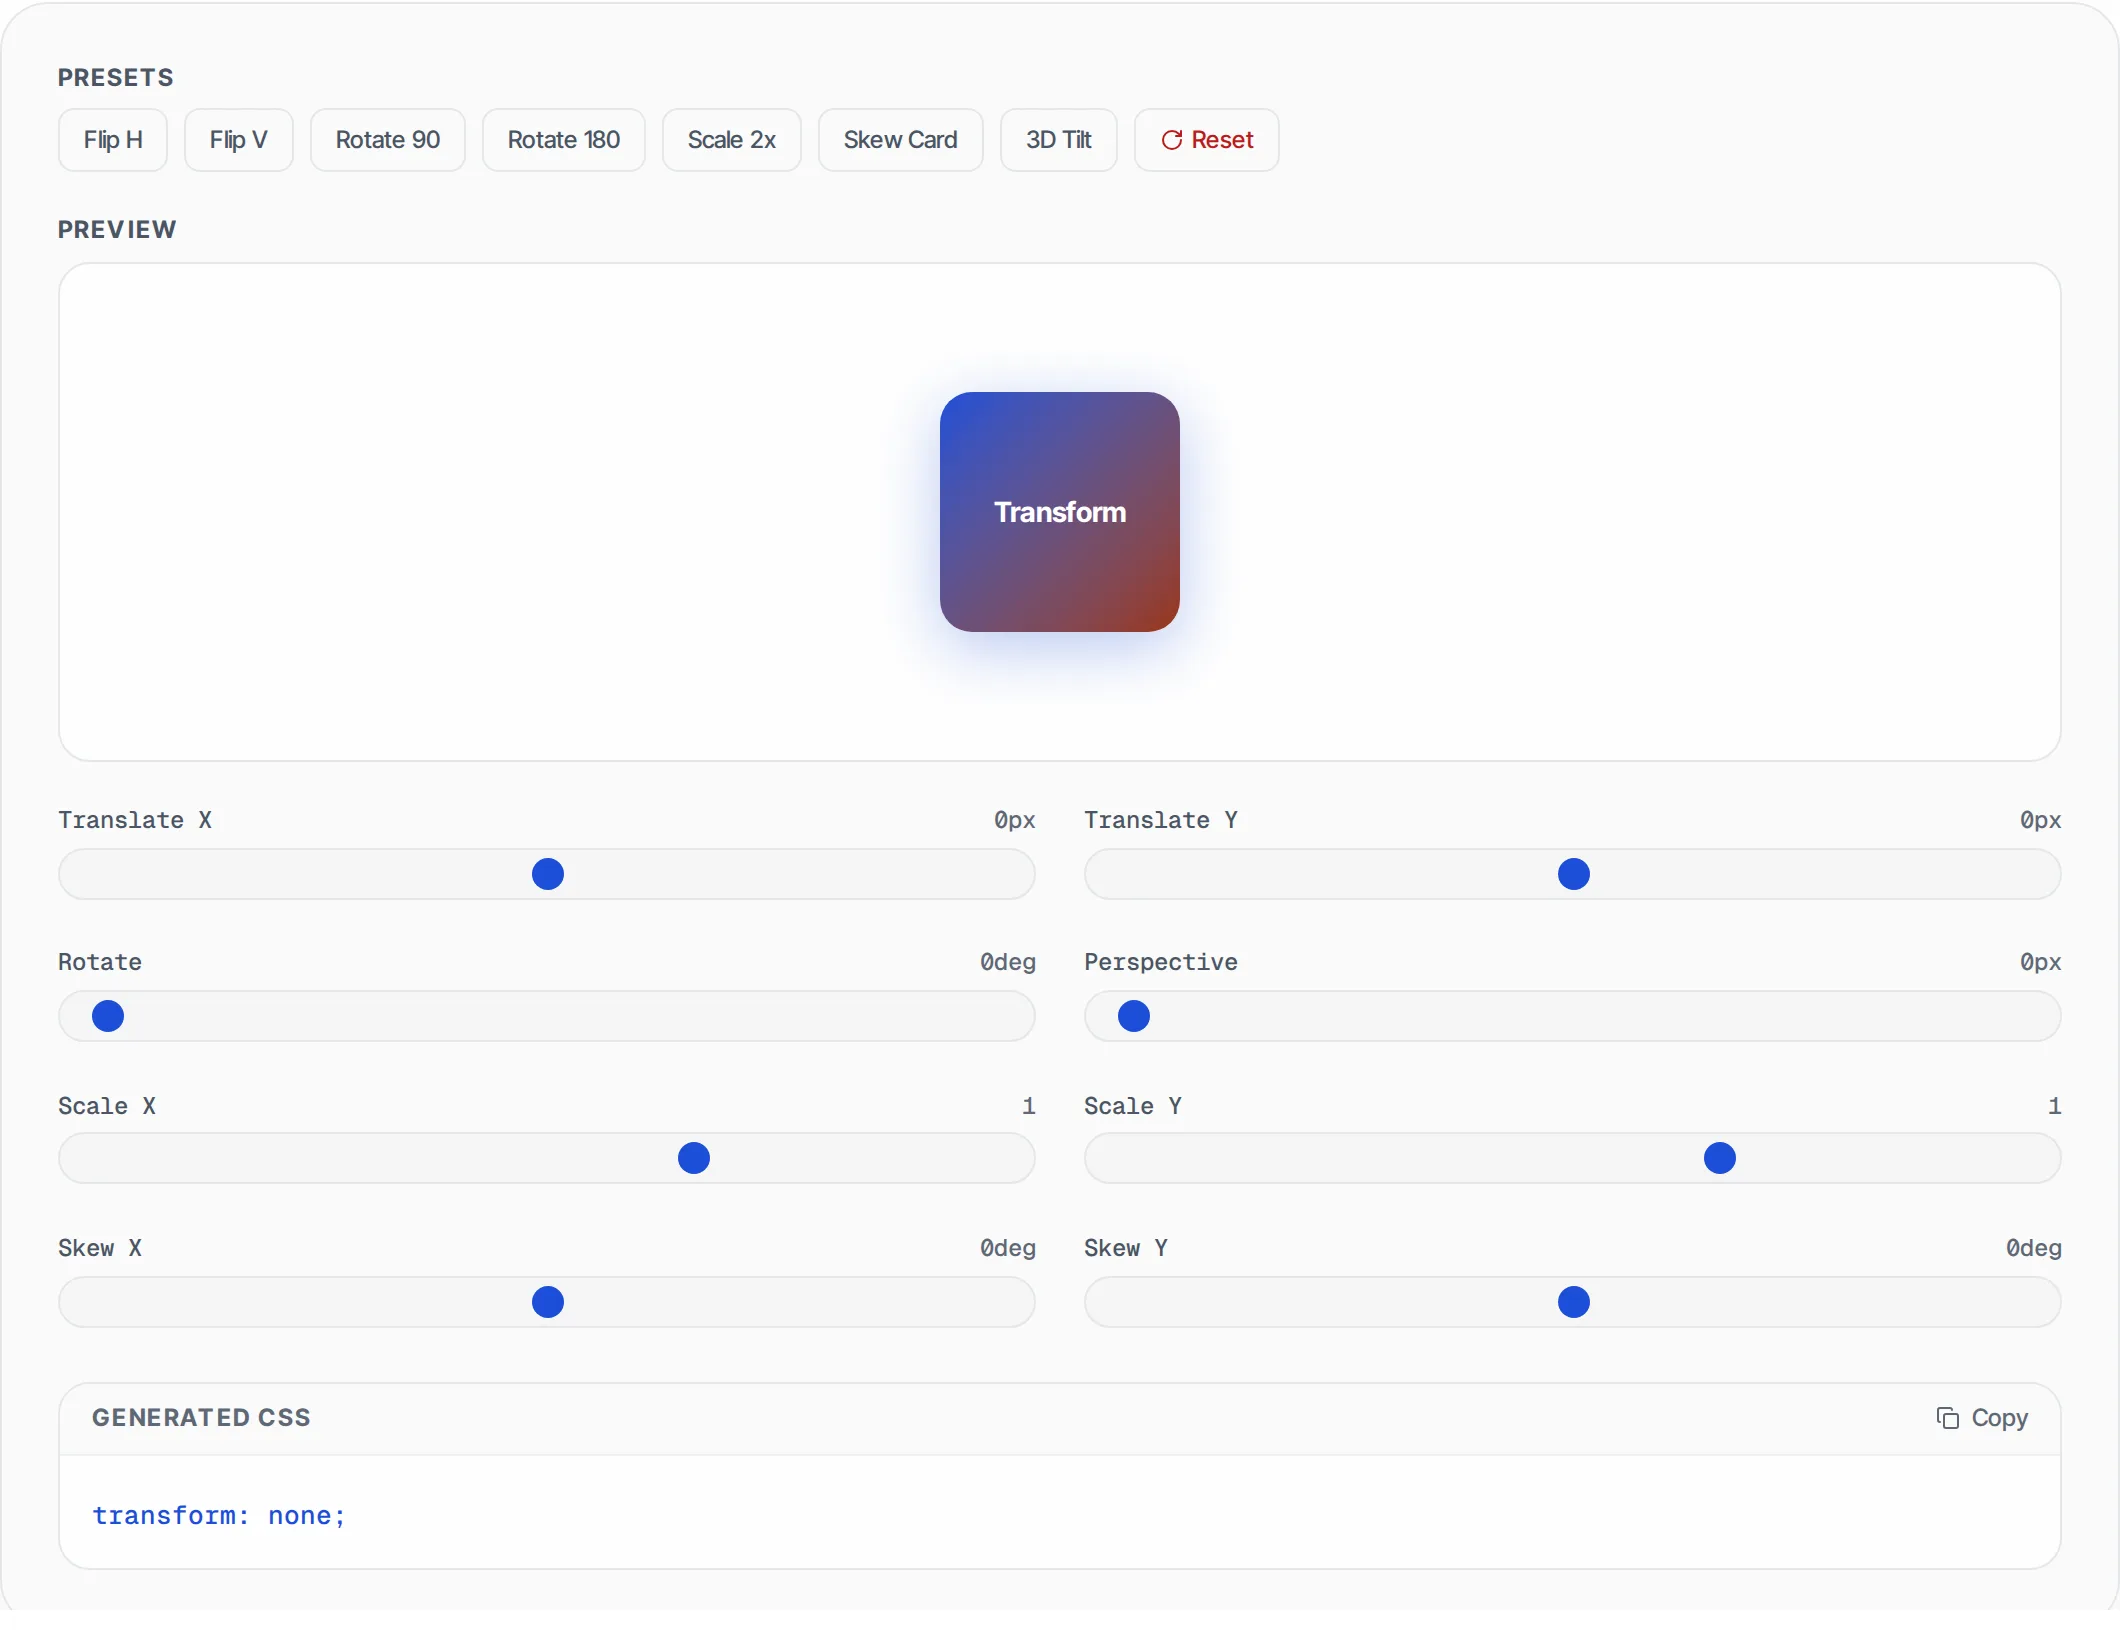Apply the Flip H preset
The height and width of the screenshot is (1630, 2120).
(x=113, y=140)
